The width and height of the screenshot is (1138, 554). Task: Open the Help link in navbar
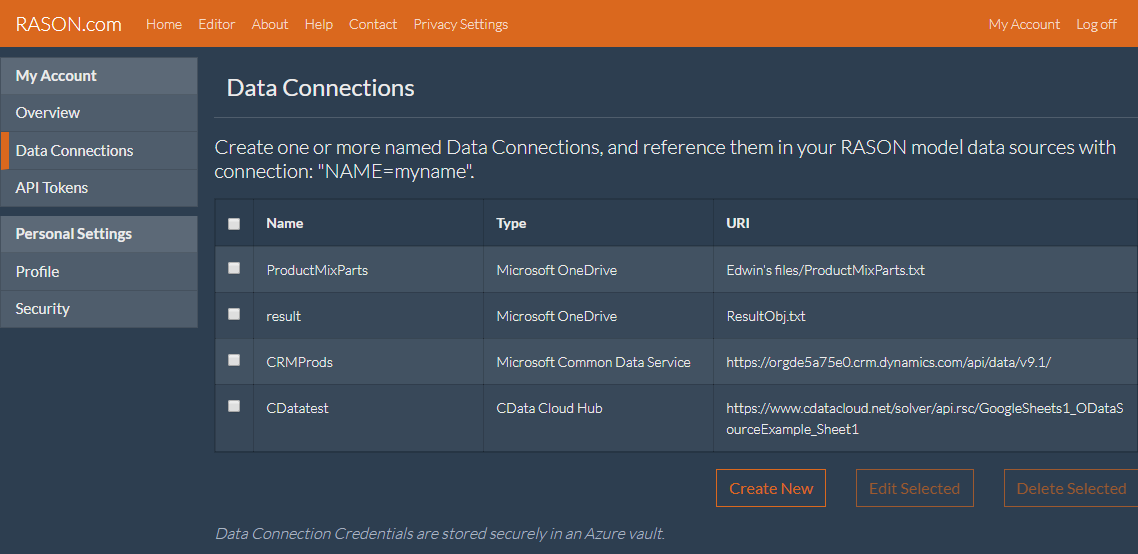[x=318, y=24]
